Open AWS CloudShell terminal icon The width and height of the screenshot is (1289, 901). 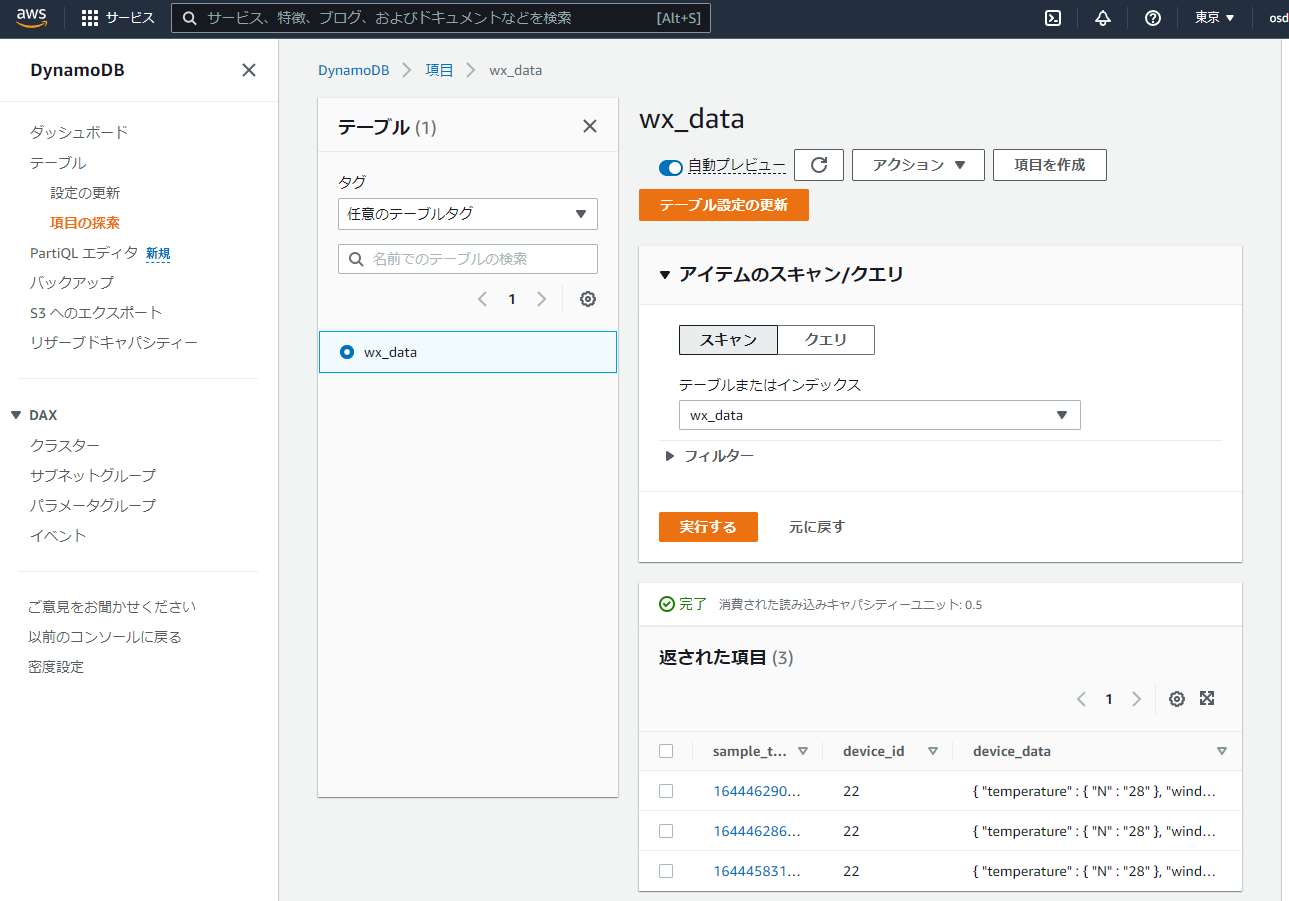1053,18
